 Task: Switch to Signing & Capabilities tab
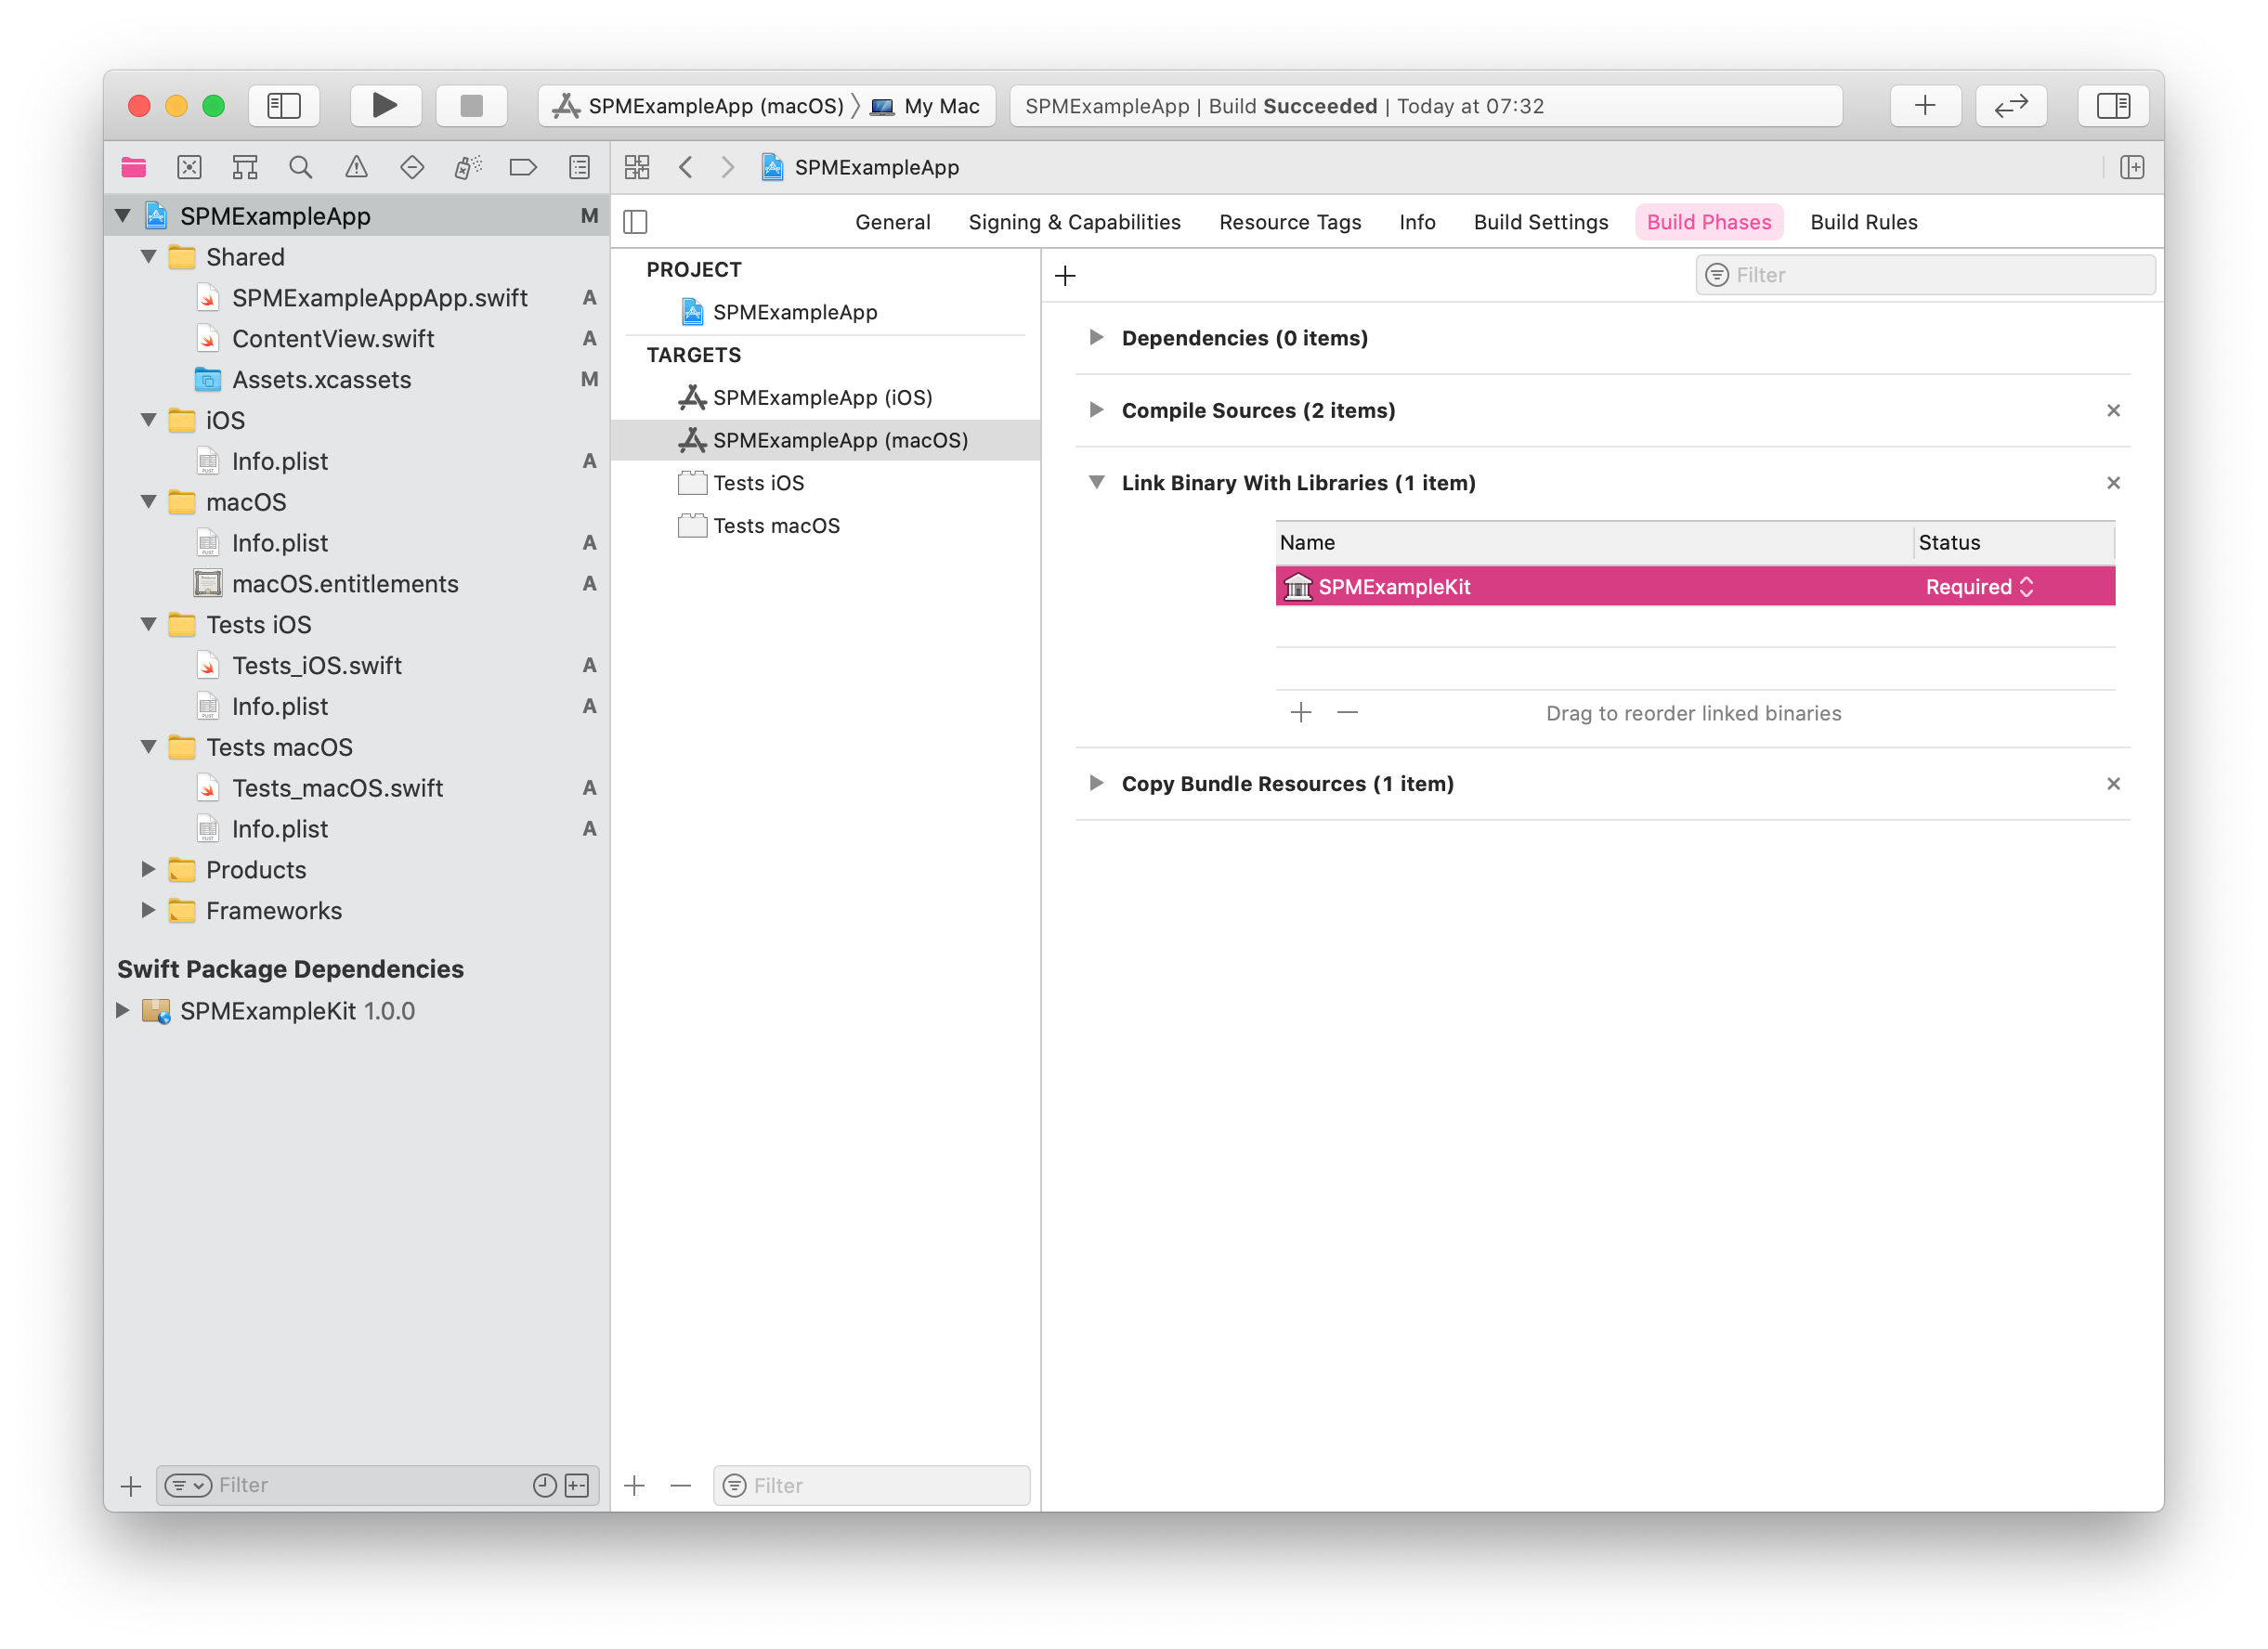1075,222
